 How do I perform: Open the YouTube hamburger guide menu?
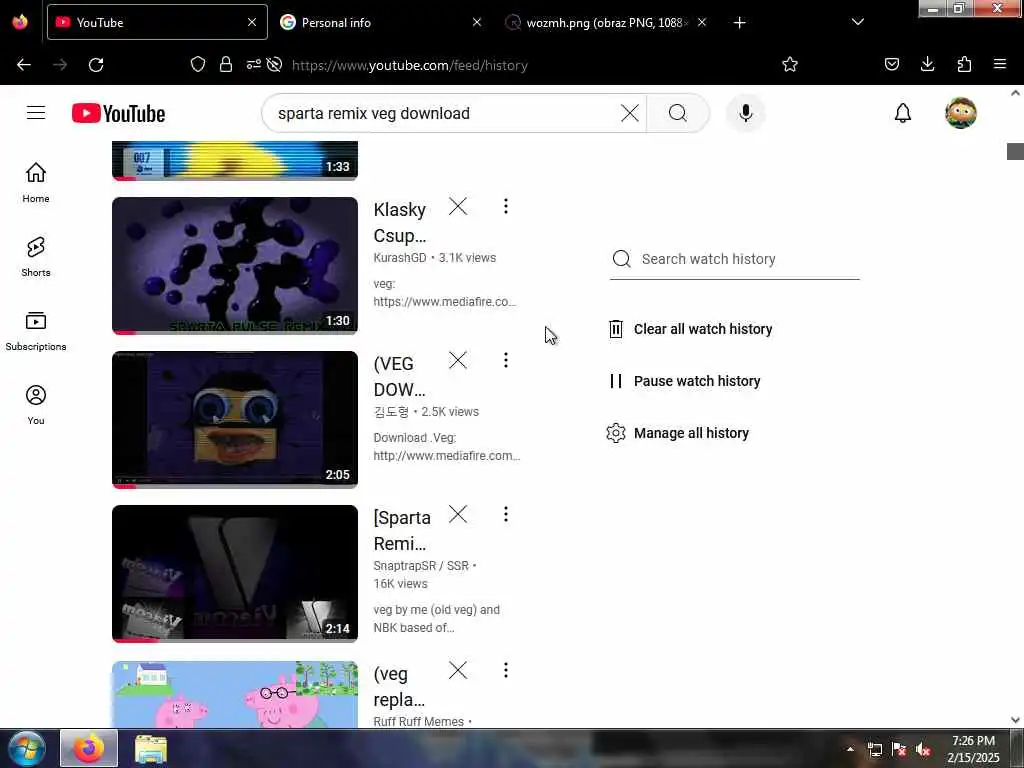pyautogui.click(x=36, y=113)
